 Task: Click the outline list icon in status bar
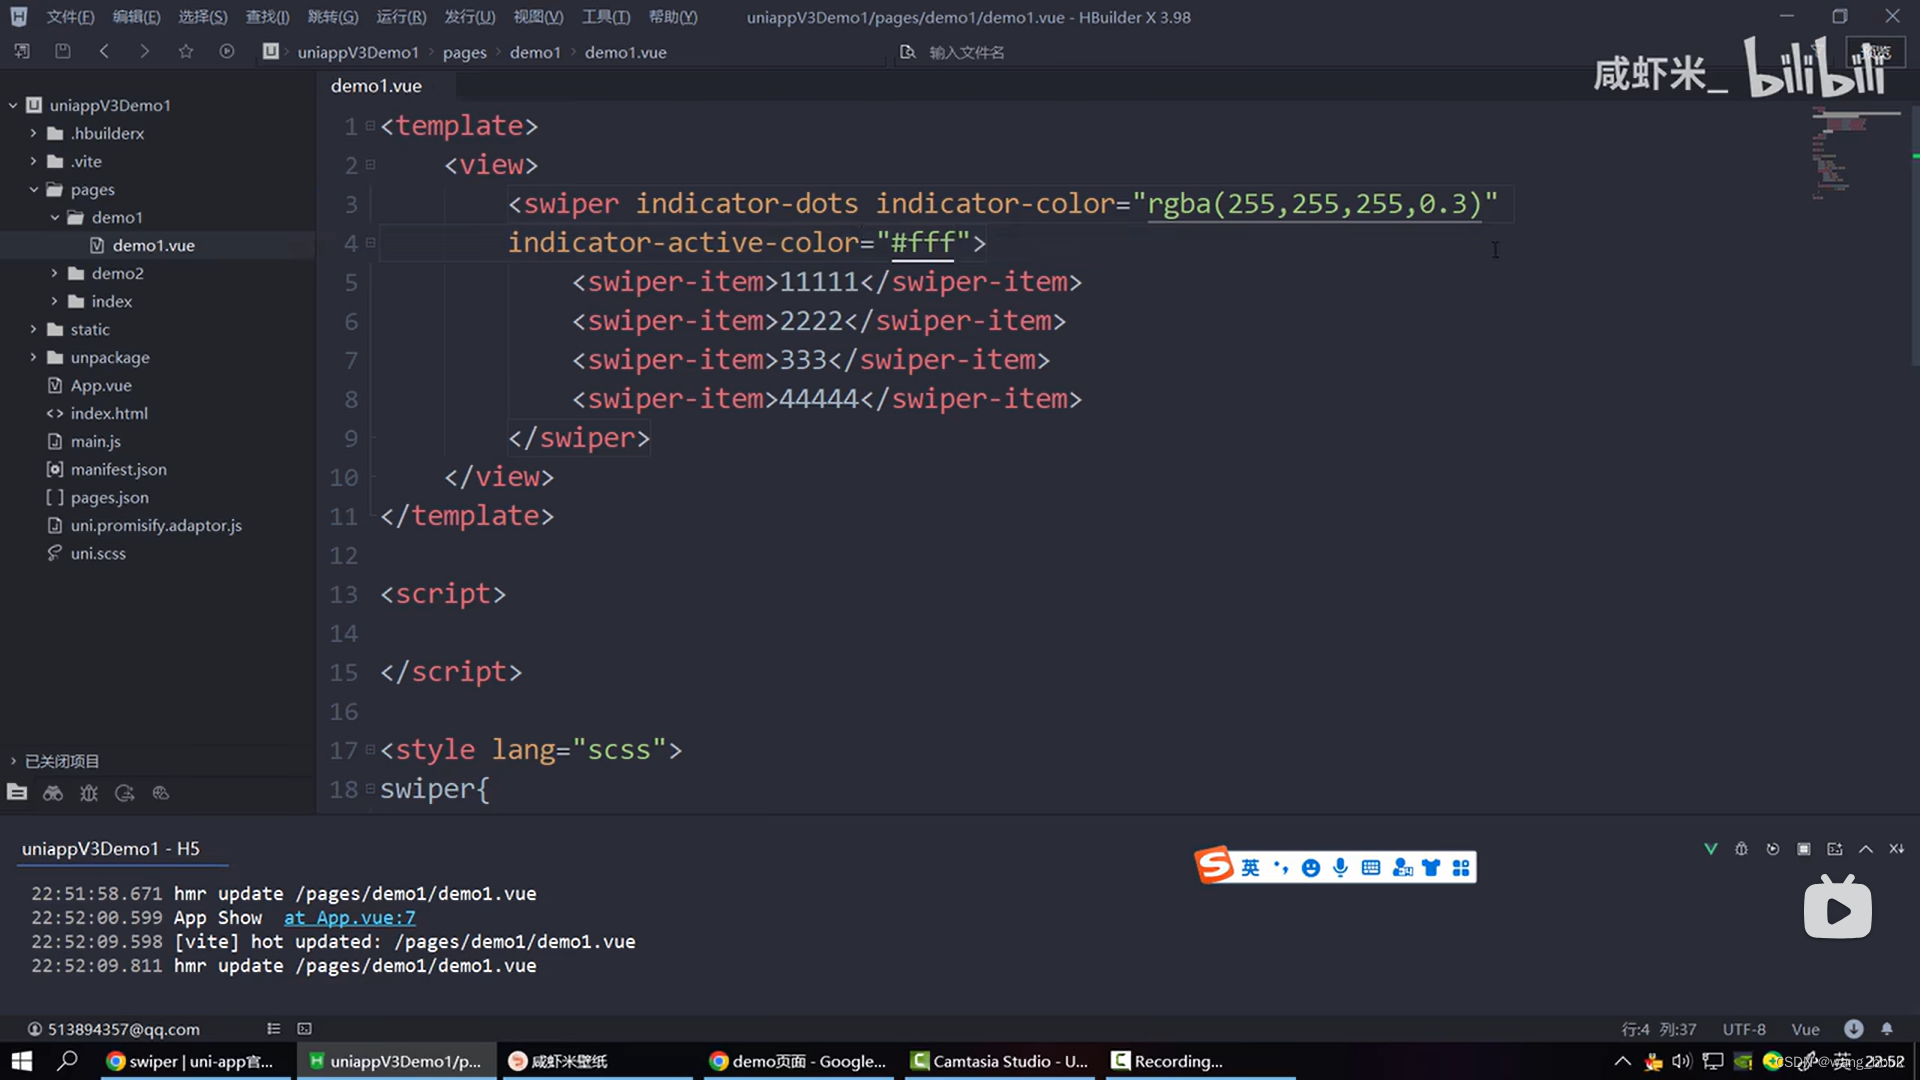(273, 1028)
